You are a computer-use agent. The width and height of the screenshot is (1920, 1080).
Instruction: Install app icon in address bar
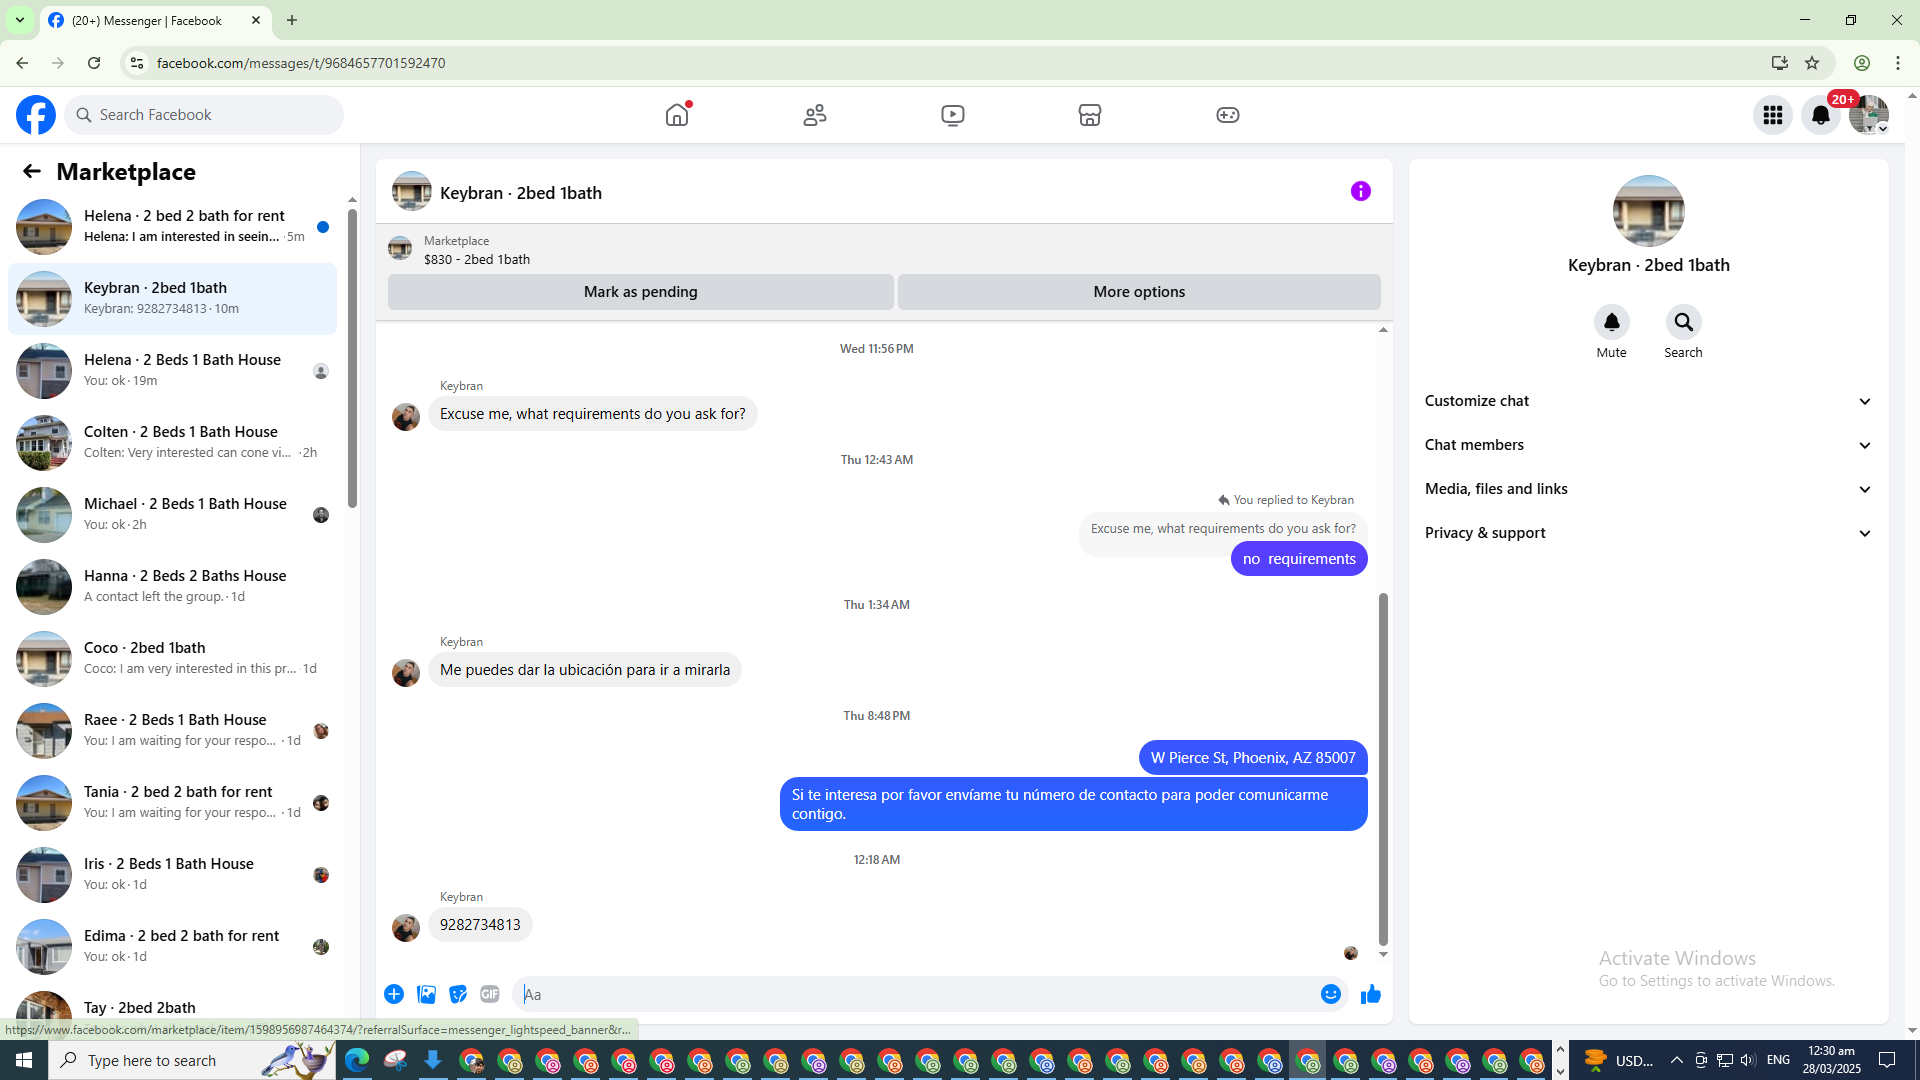pos(1780,63)
